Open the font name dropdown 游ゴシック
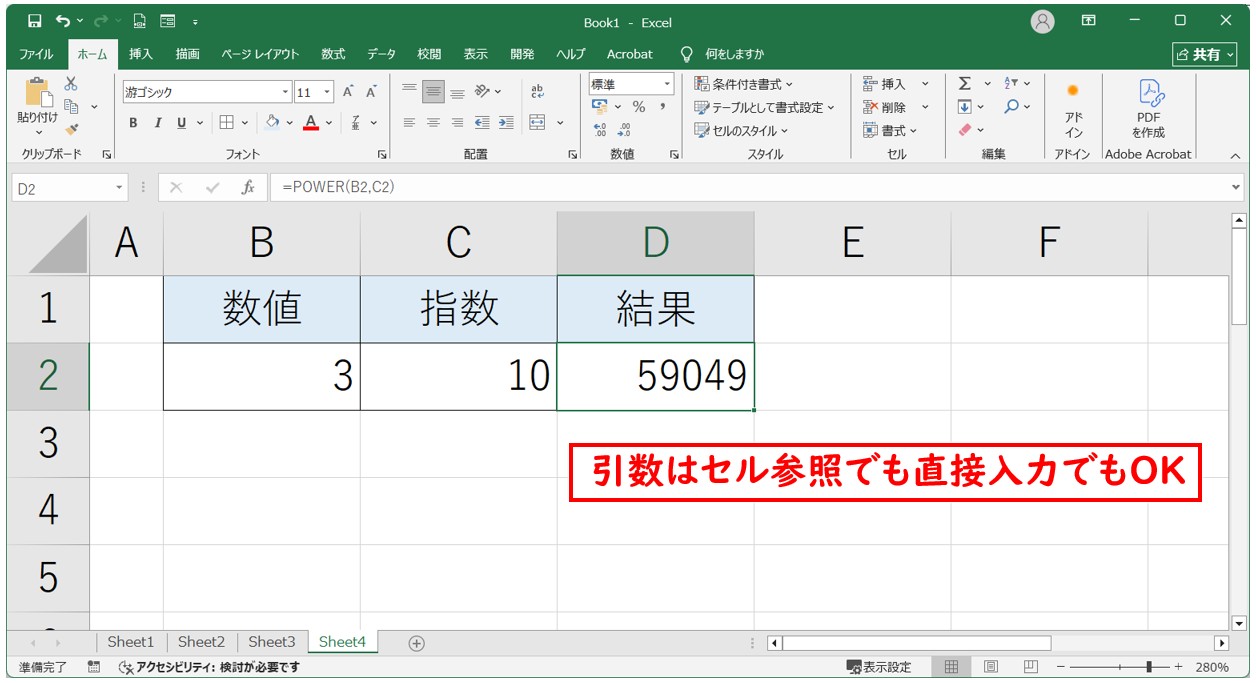The image size is (1256, 683). click(x=286, y=92)
